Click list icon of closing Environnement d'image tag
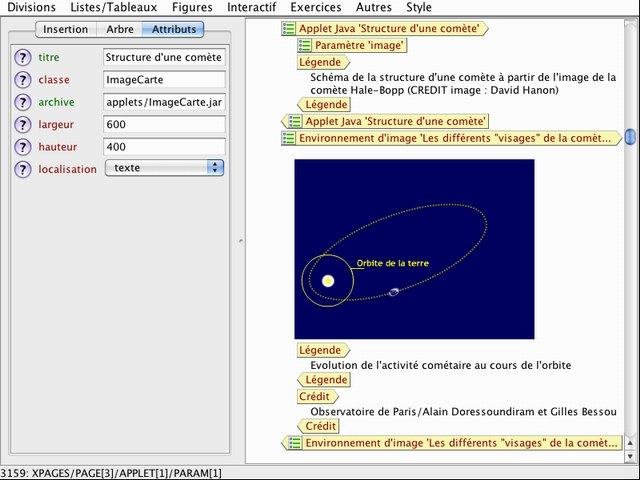 pyautogui.click(x=295, y=443)
